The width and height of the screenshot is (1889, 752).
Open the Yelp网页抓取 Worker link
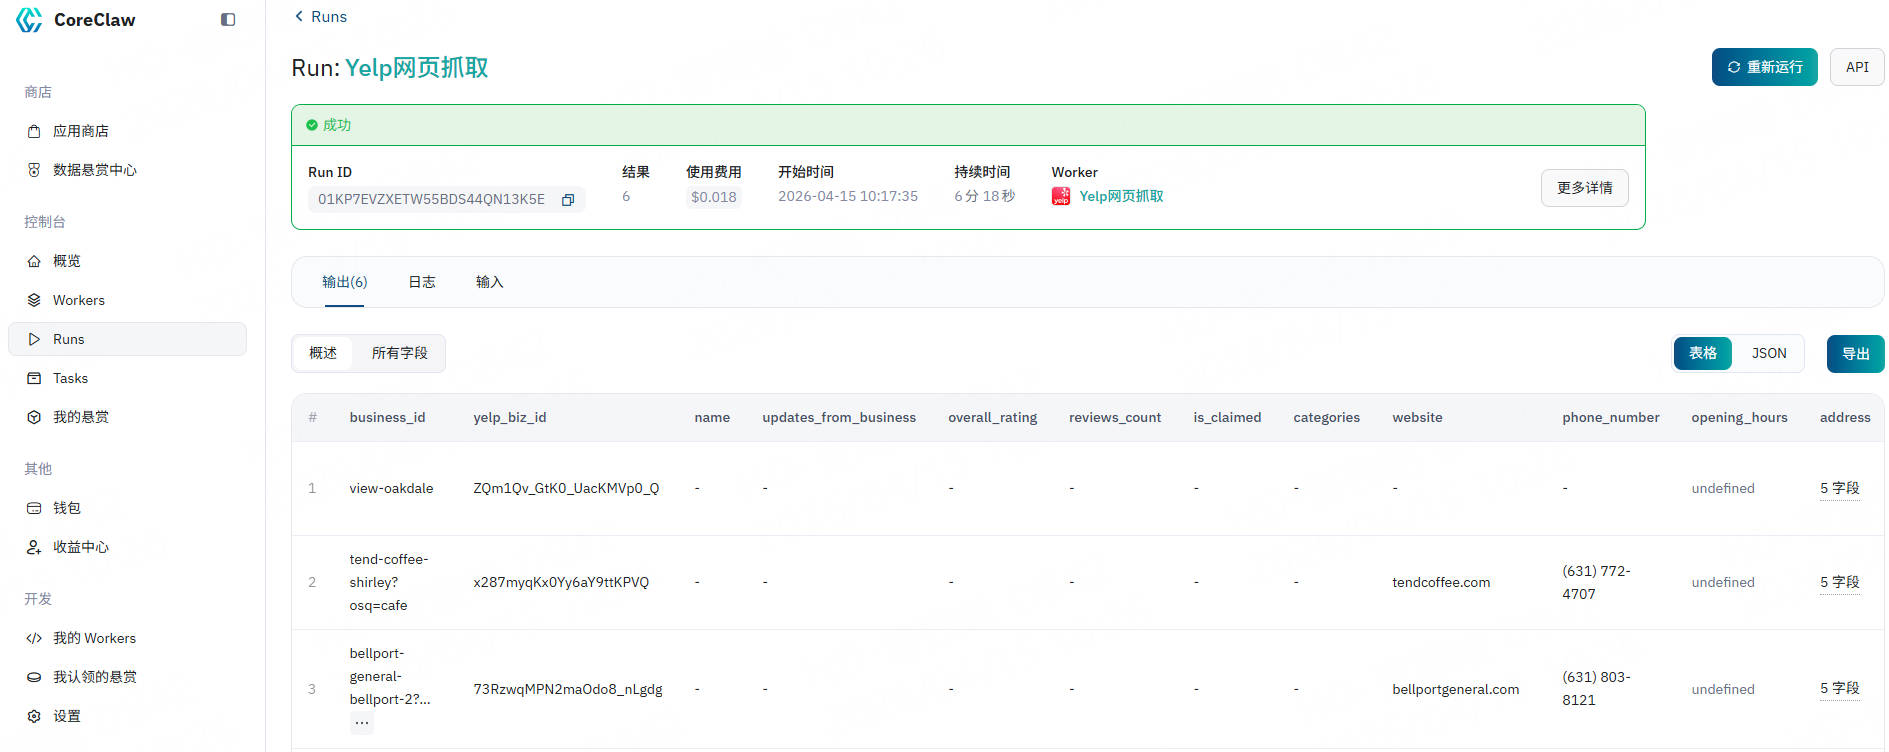tap(1121, 196)
